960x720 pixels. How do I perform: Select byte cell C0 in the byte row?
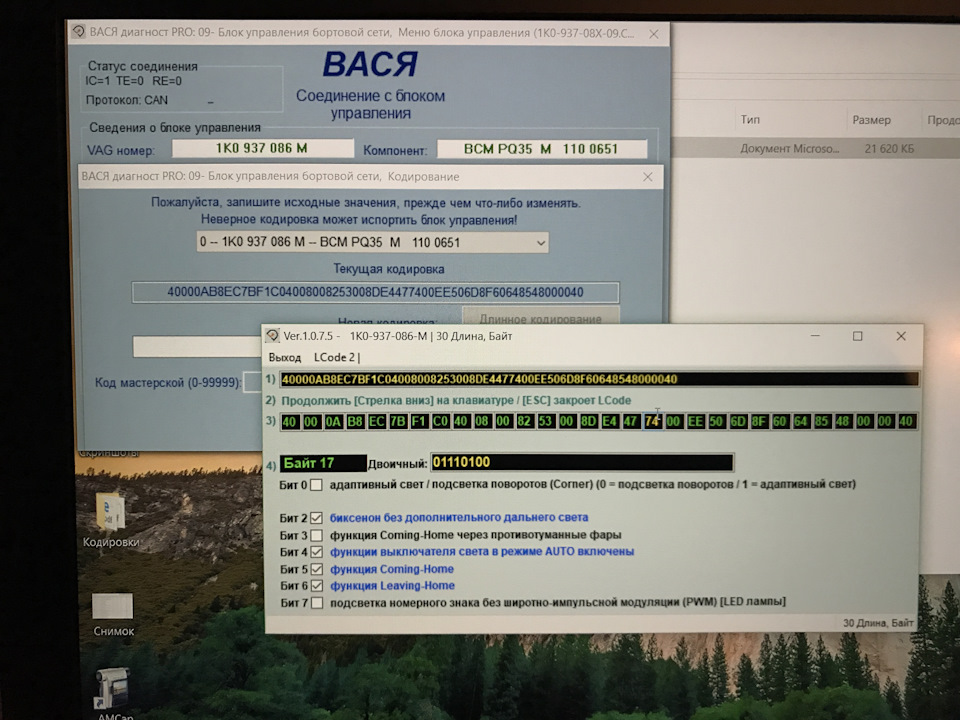point(440,421)
